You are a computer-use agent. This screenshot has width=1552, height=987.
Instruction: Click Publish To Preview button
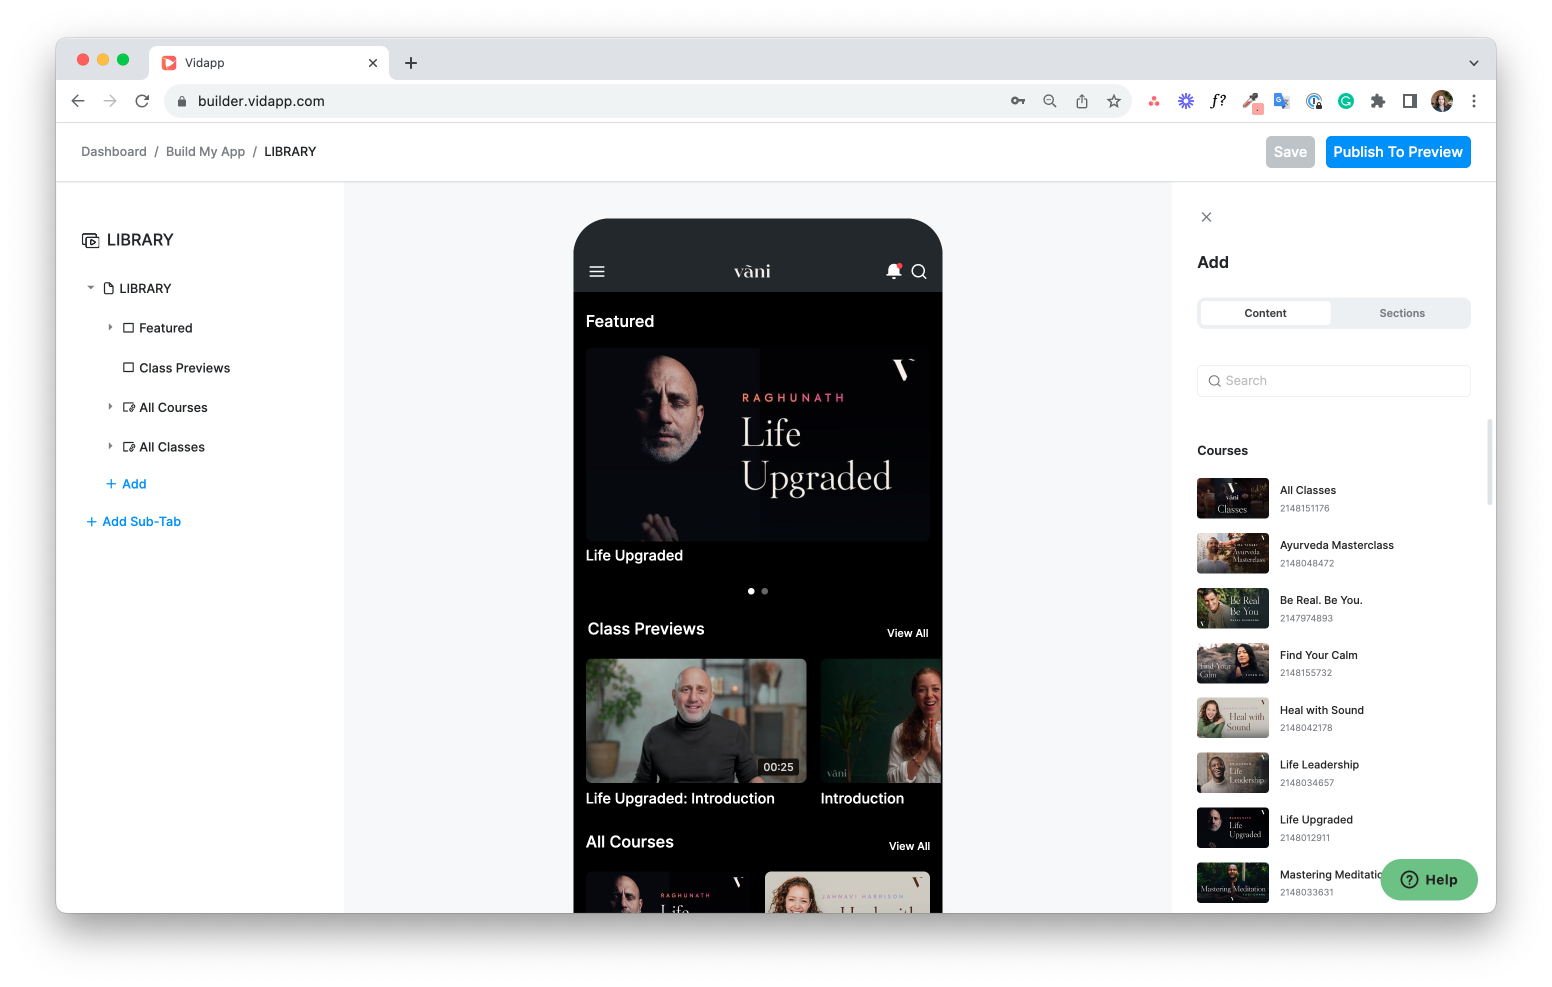(1397, 152)
